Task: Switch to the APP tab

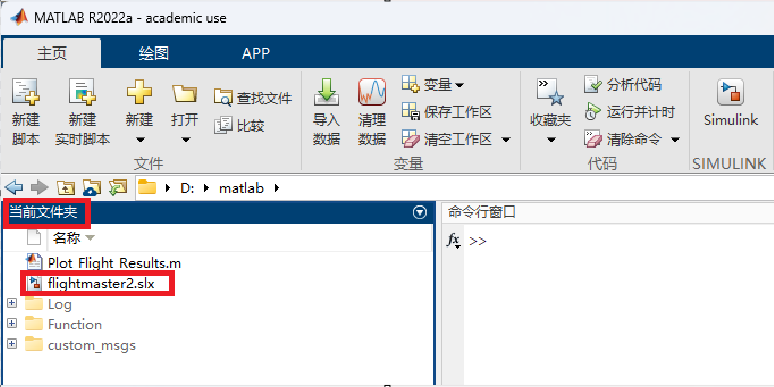Action: coord(256,53)
